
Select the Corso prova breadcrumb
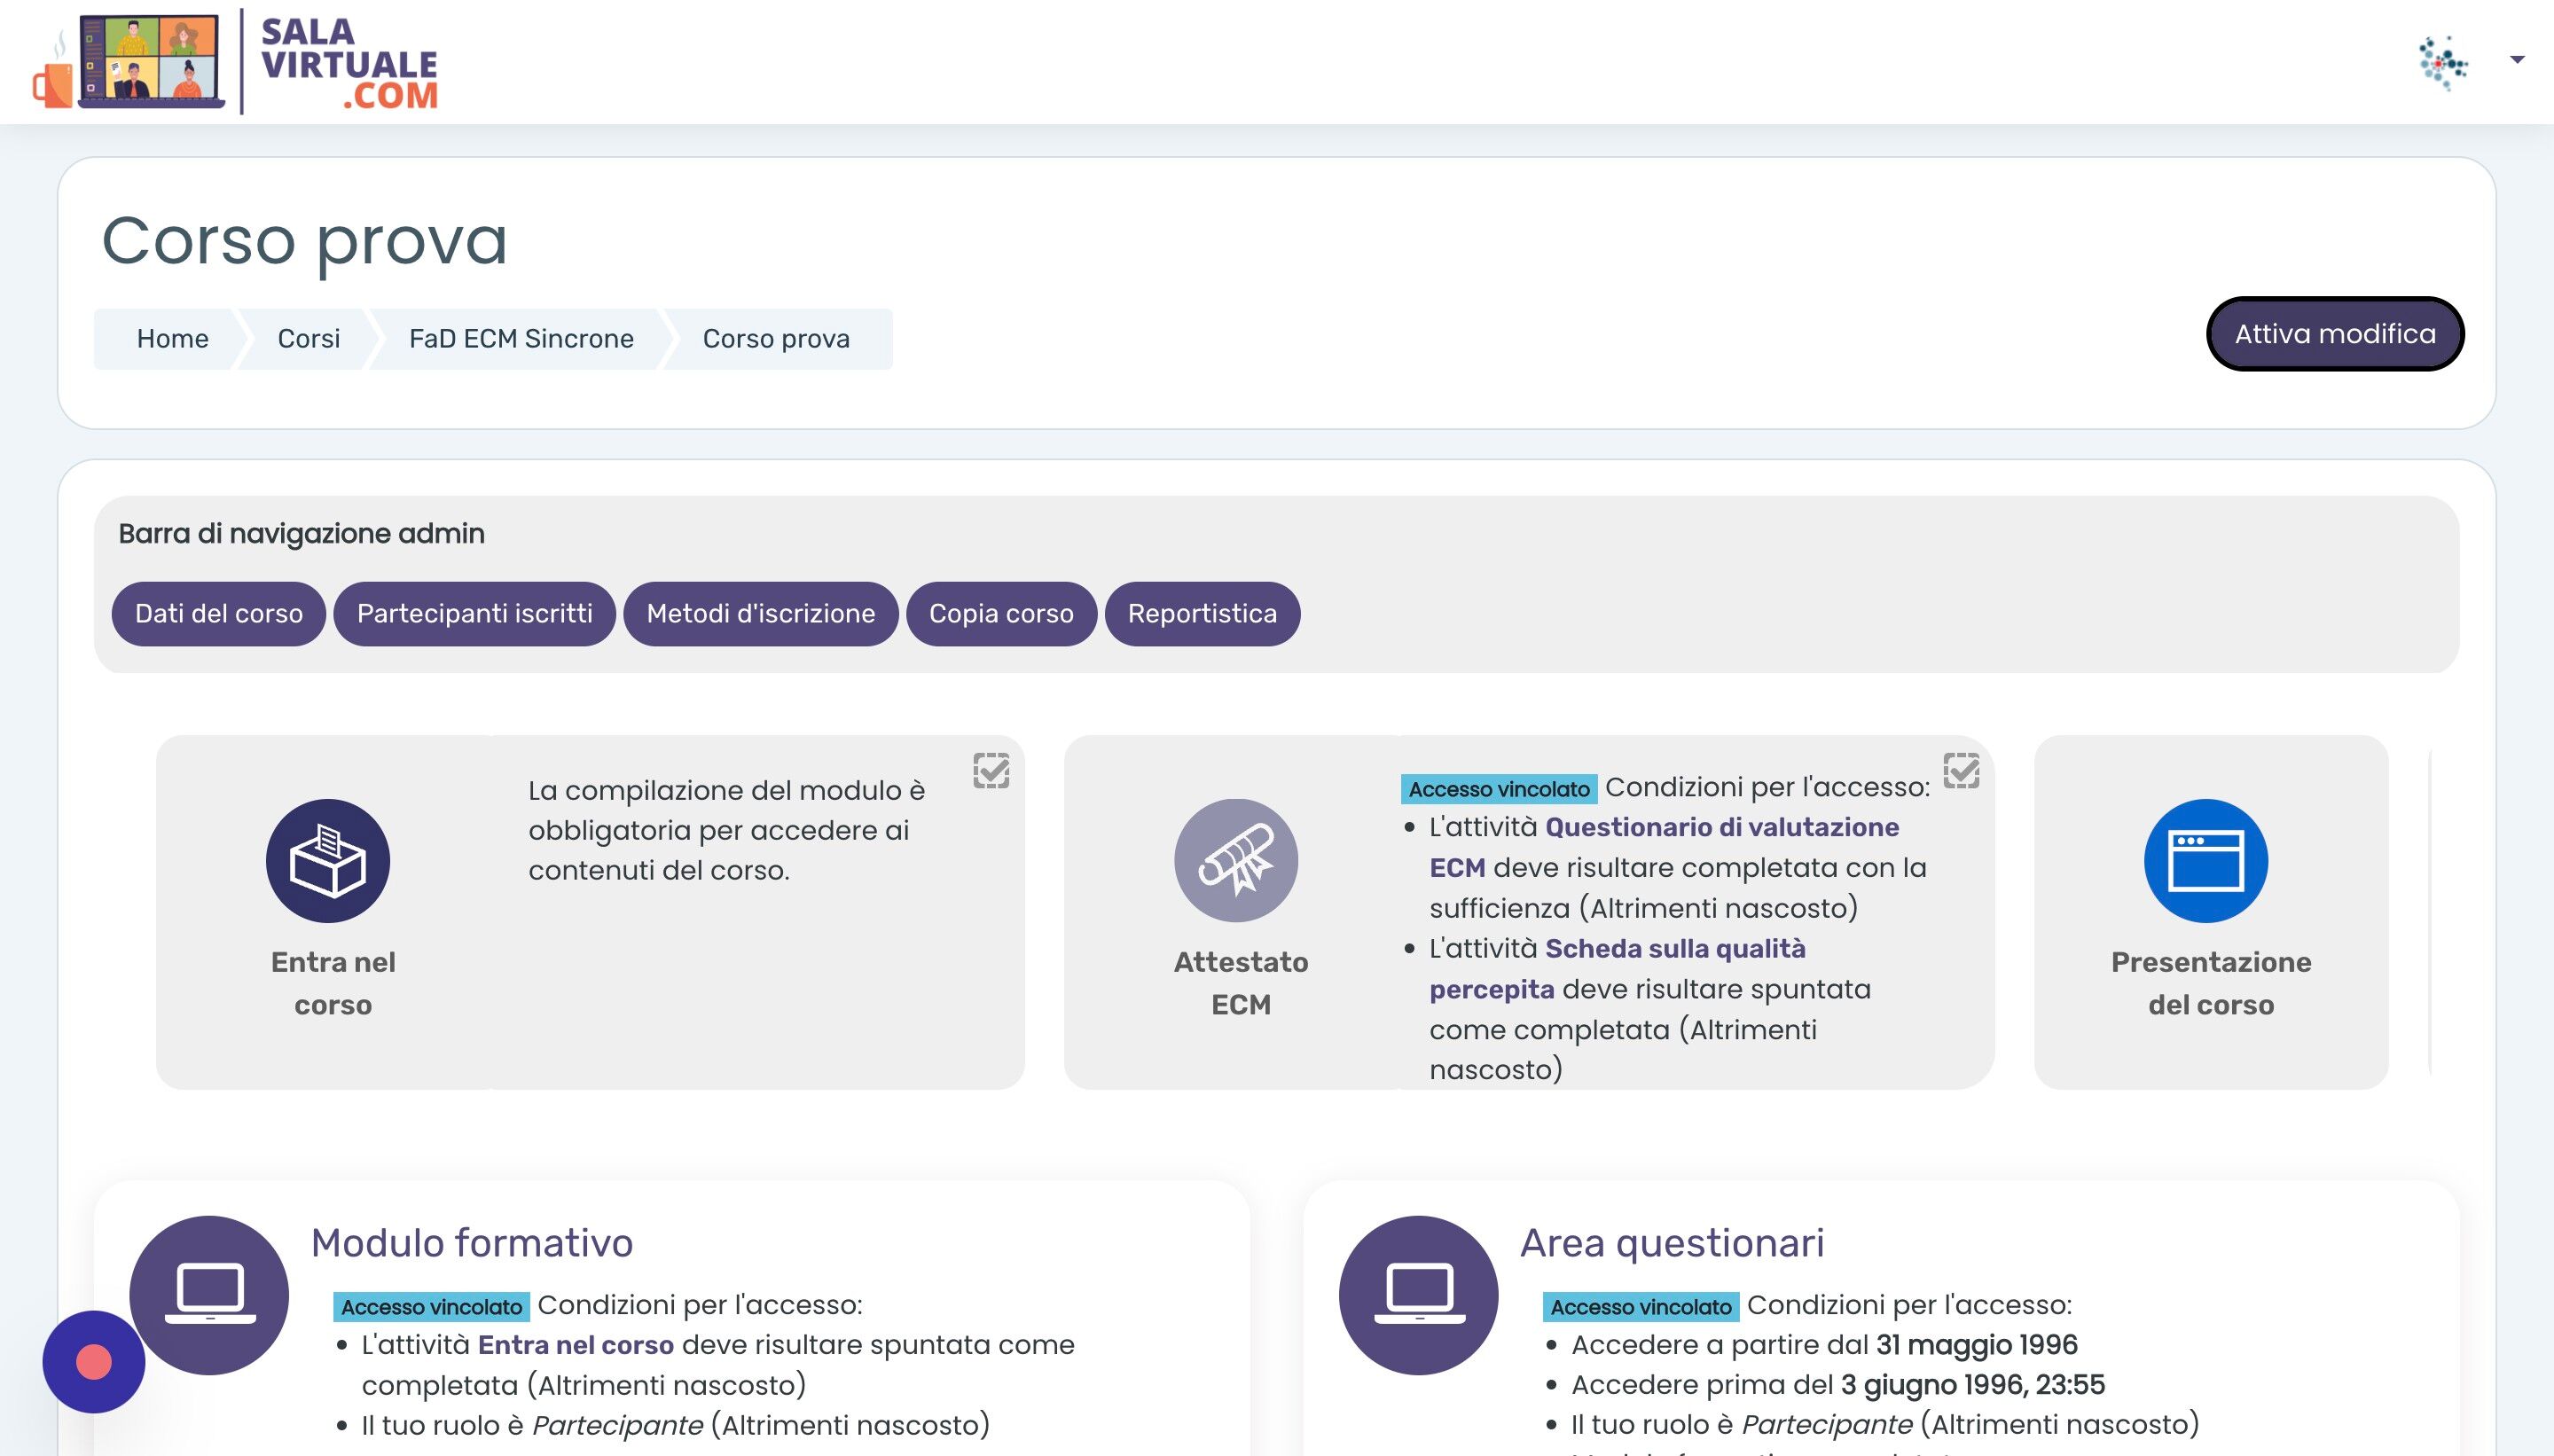point(776,339)
